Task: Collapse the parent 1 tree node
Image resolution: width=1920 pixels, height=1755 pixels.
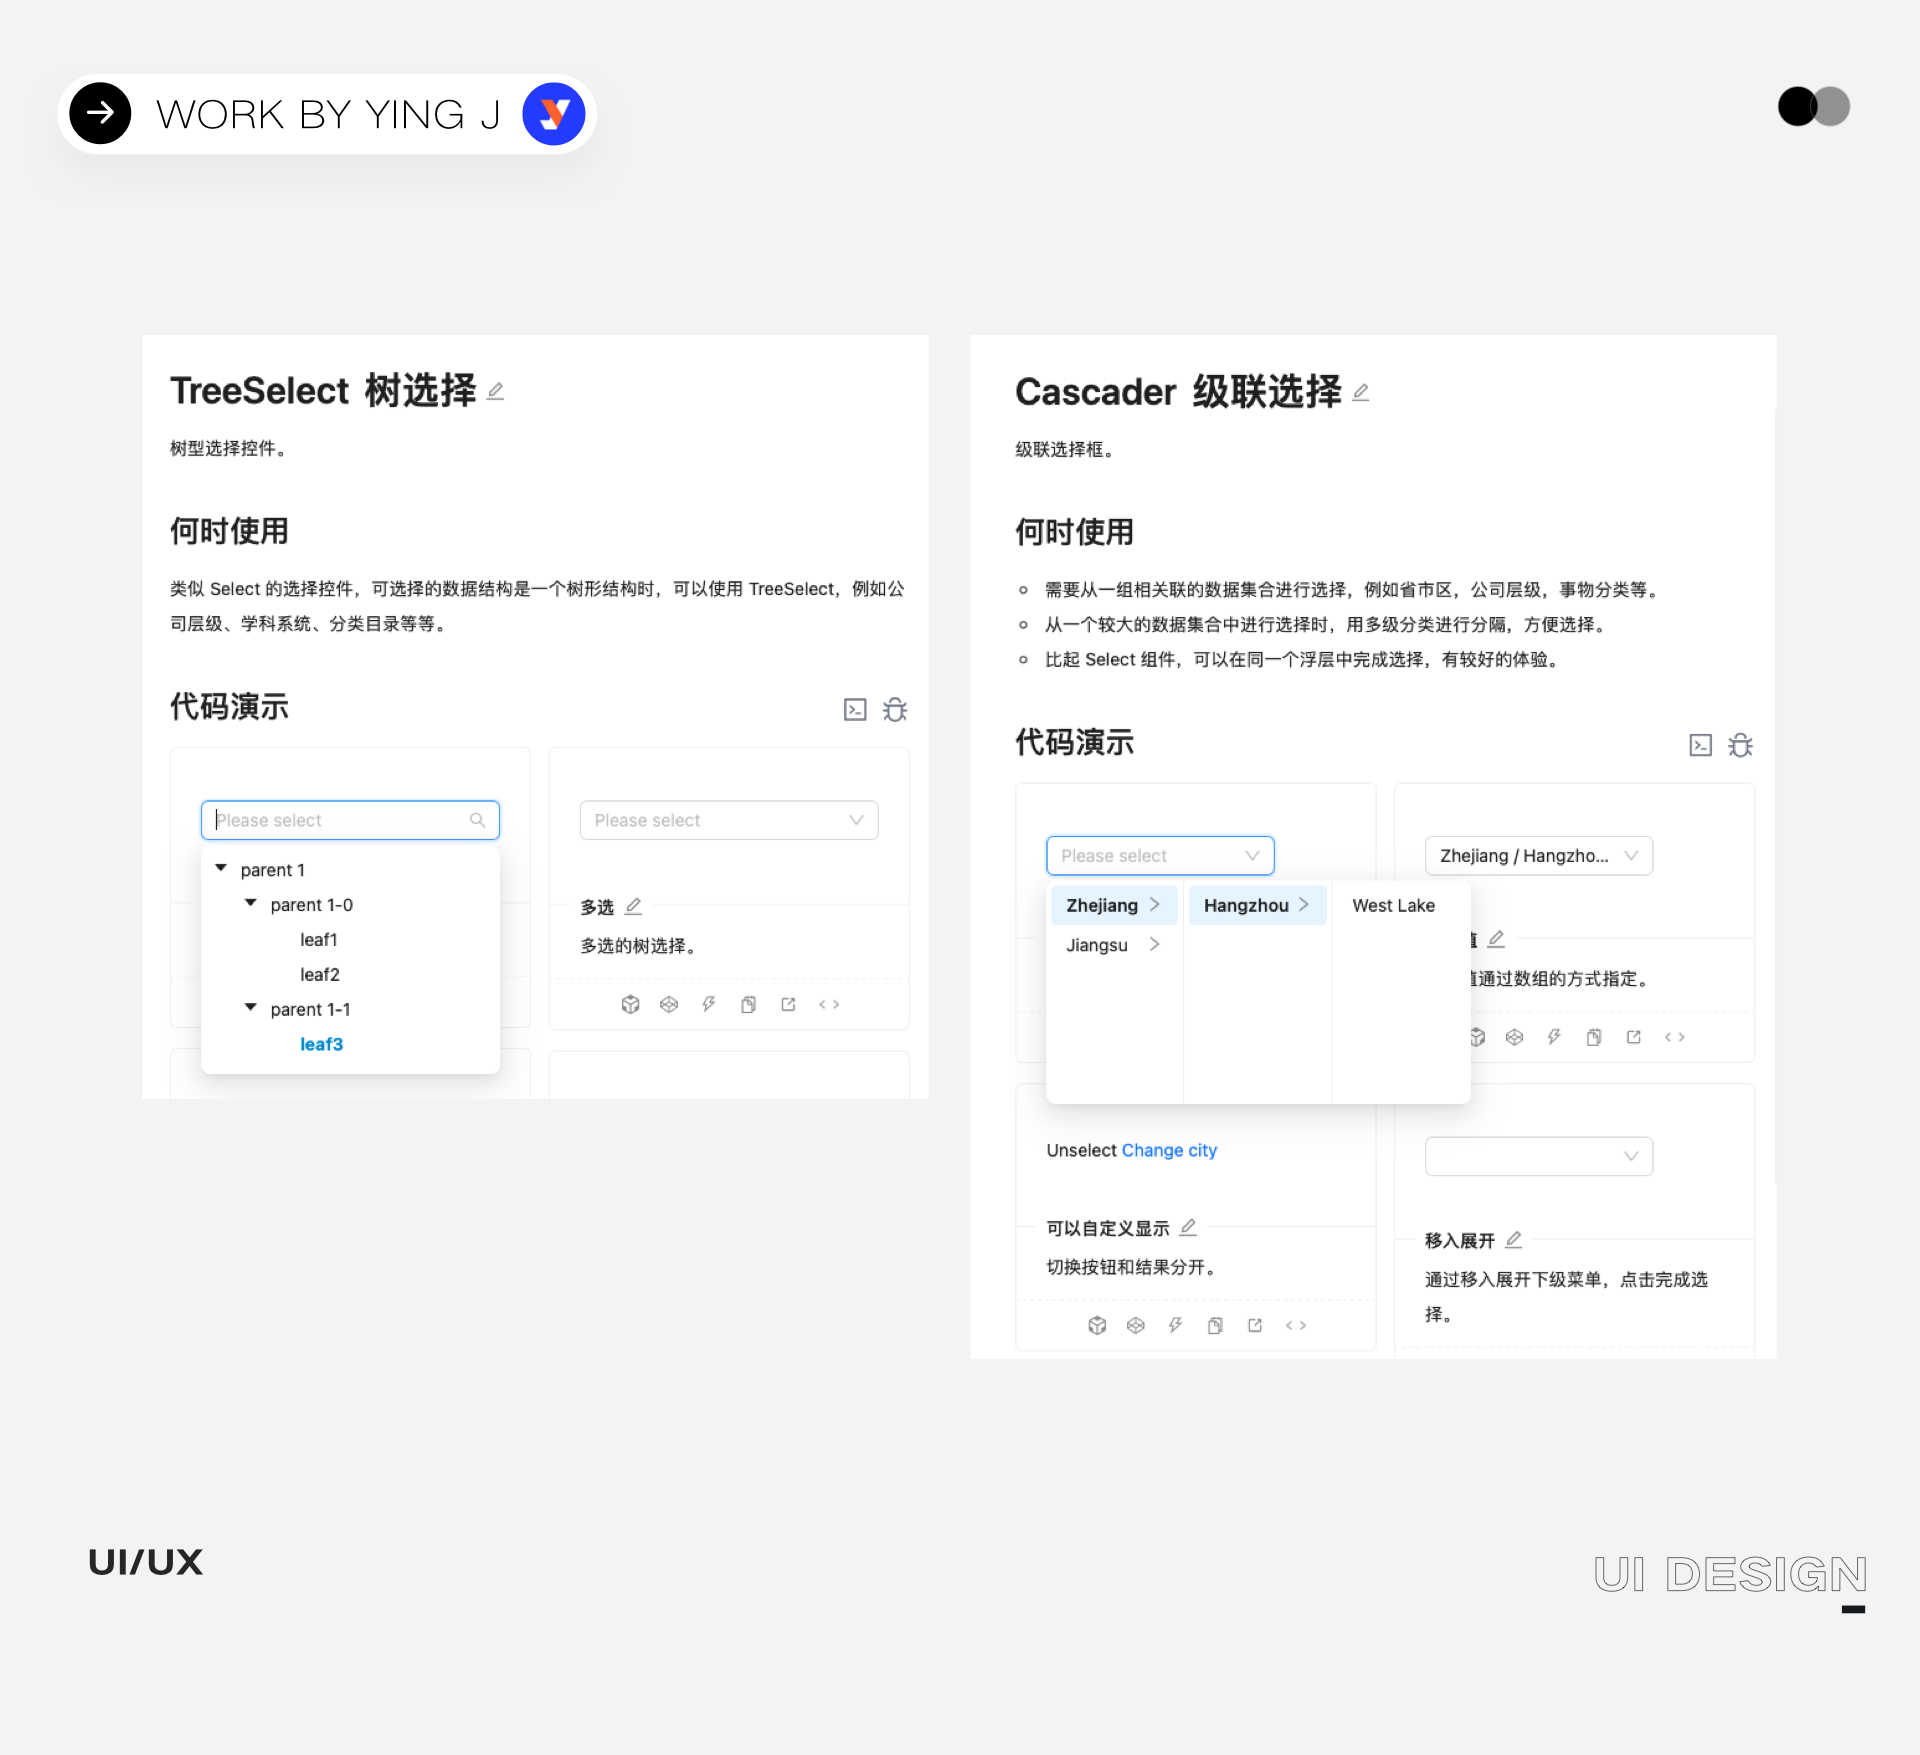Action: [221, 869]
